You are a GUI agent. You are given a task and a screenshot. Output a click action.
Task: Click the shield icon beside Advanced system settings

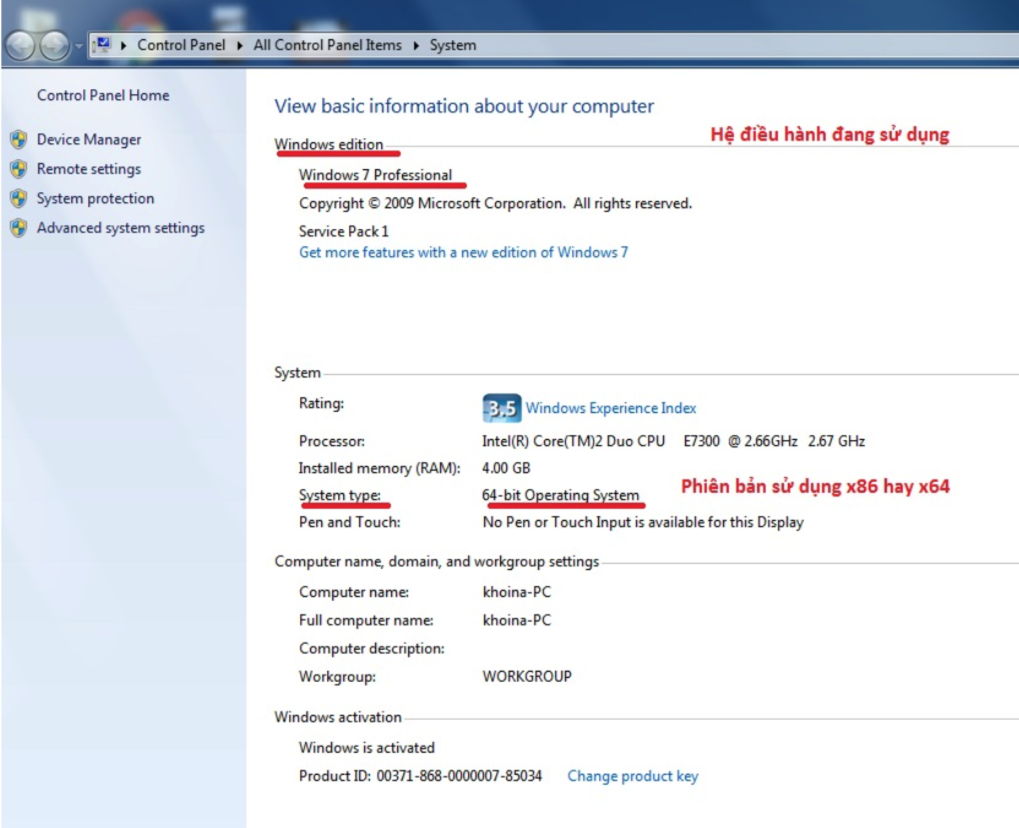[x=19, y=227]
